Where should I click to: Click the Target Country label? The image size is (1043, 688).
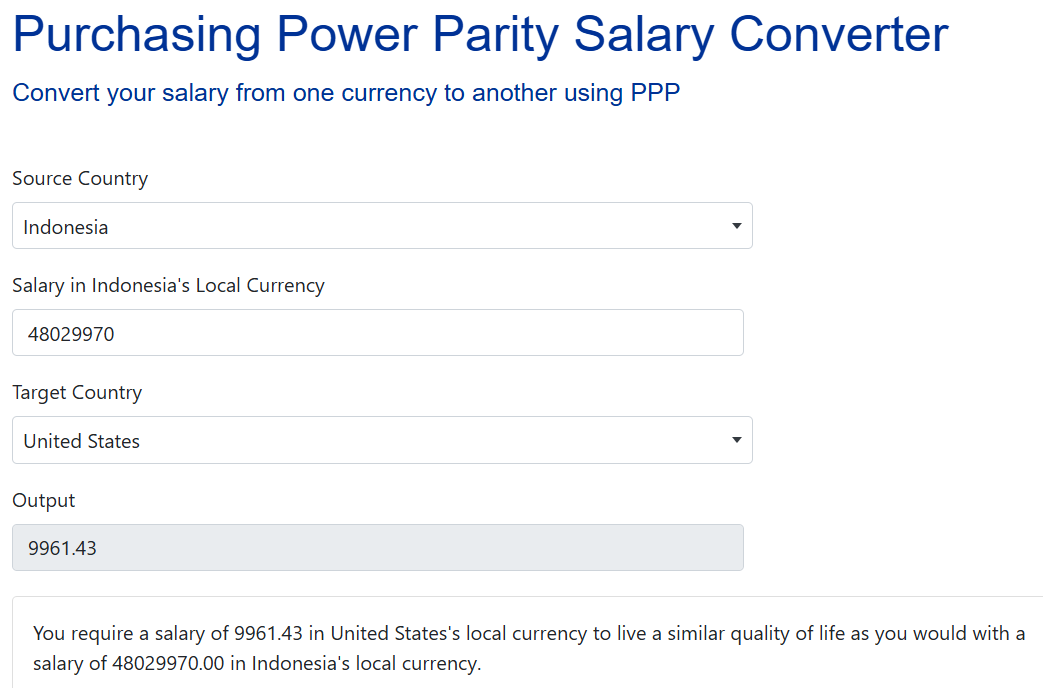coord(77,393)
